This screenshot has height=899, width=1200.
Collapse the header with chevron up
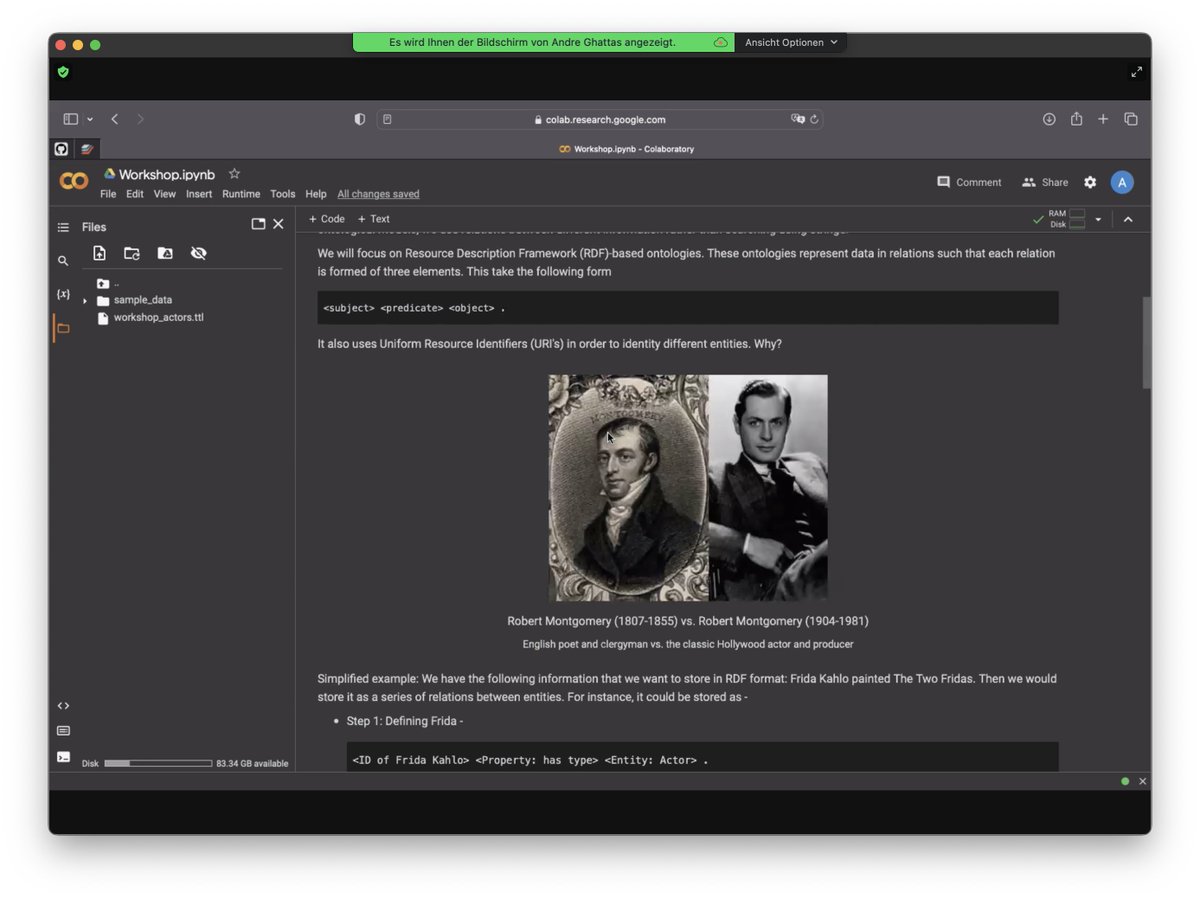pyautogui.click(x=1128, y=219)
